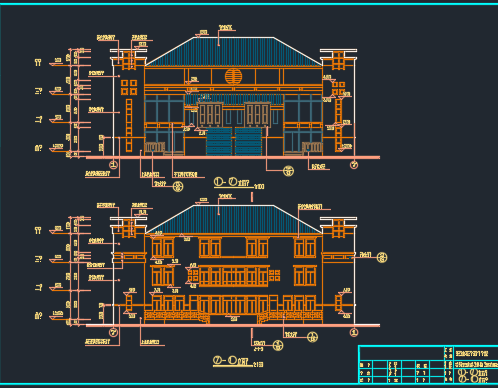This screenshot has width=498, height=388.
Task: Select the right blue garage door in the upper elevation
Action: pos(248,141)
